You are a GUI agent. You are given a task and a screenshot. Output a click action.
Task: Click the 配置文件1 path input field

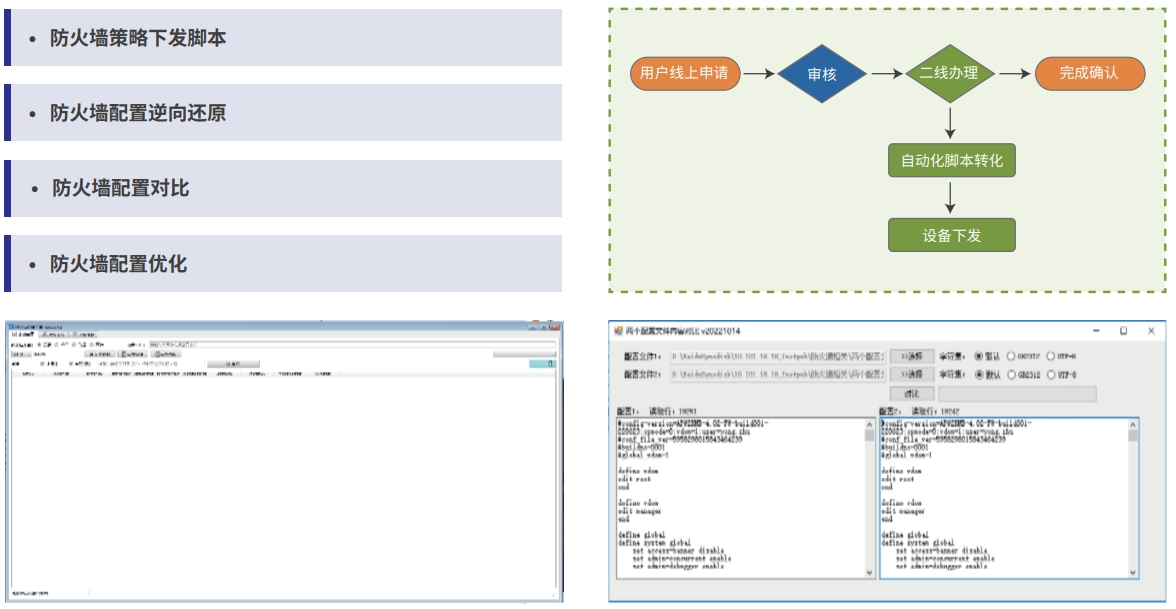pos(777,356)
